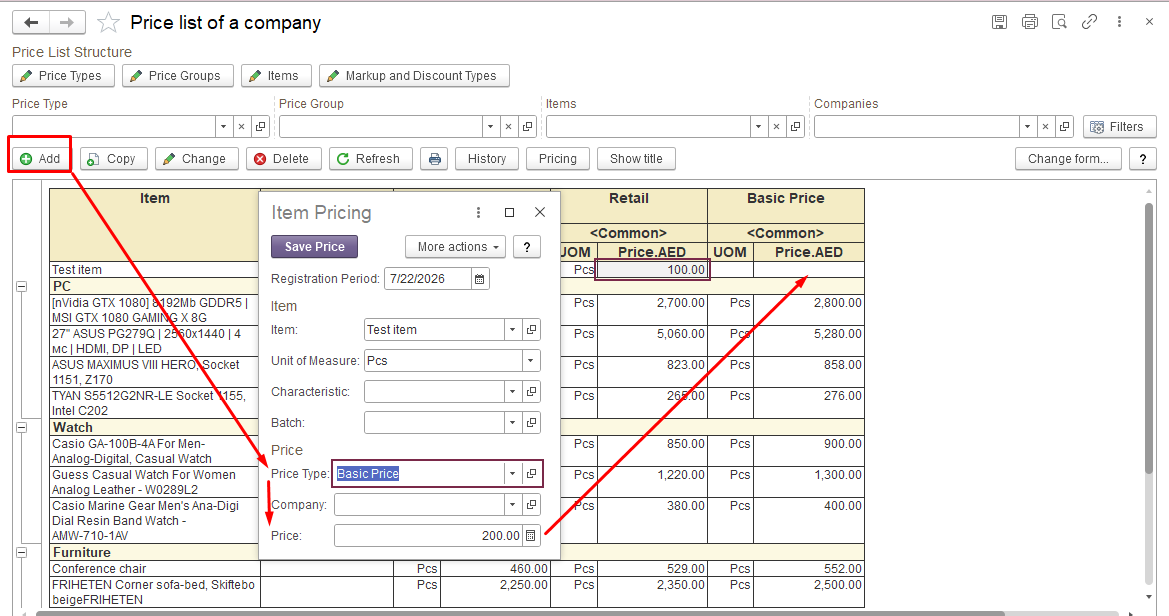Open the Price Groups structure button
The width and height of the screenshot is (1169, 616).
[177, 76]
